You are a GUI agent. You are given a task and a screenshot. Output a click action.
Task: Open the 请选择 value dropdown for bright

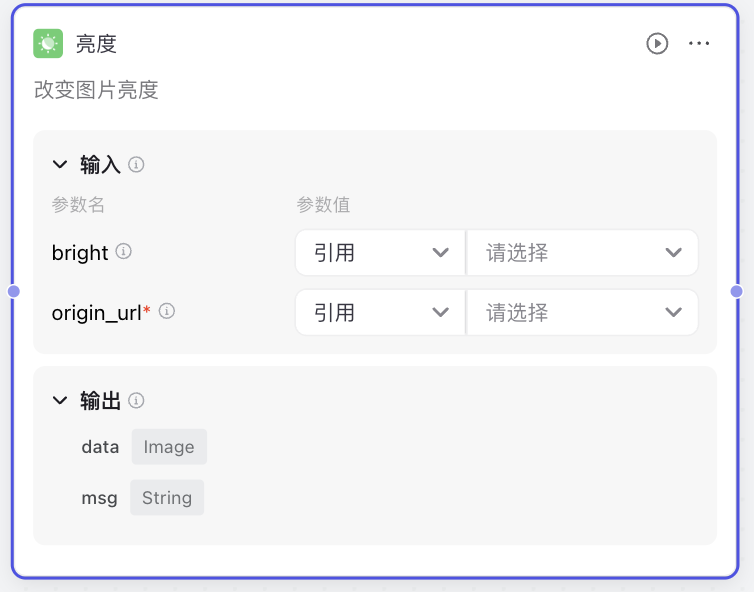(582, 252)
